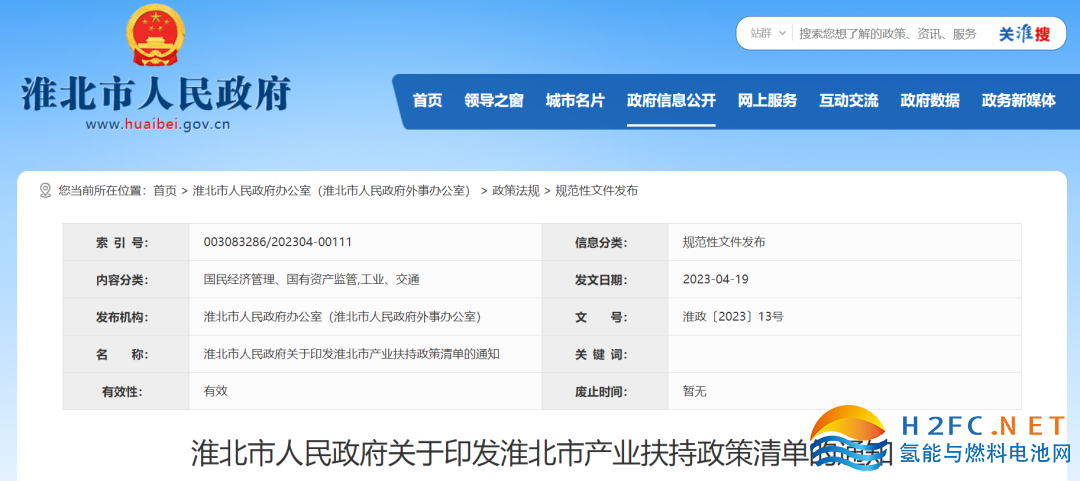Viewport: 1080px width, 481px height.
Task: Click 淮北市人民政府办公室 breadcrumb link
Action: (x=331, y=191)
